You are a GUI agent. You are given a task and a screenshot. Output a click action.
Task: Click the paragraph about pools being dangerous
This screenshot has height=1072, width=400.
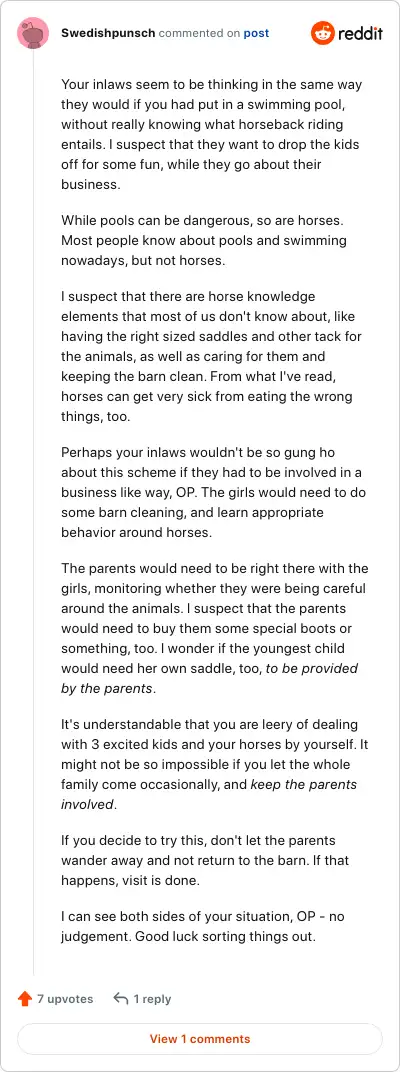(x=204, y=241)
